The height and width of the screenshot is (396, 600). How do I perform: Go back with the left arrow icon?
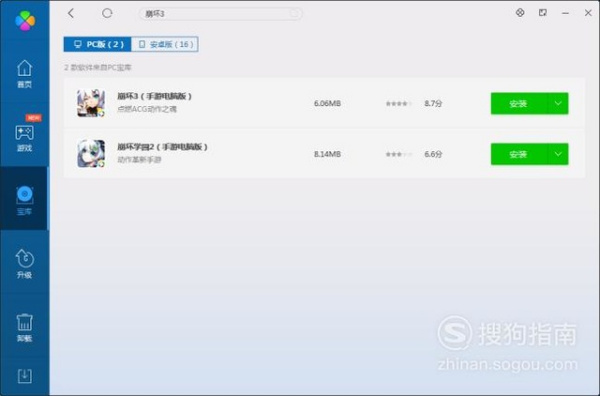click(71, 13)
